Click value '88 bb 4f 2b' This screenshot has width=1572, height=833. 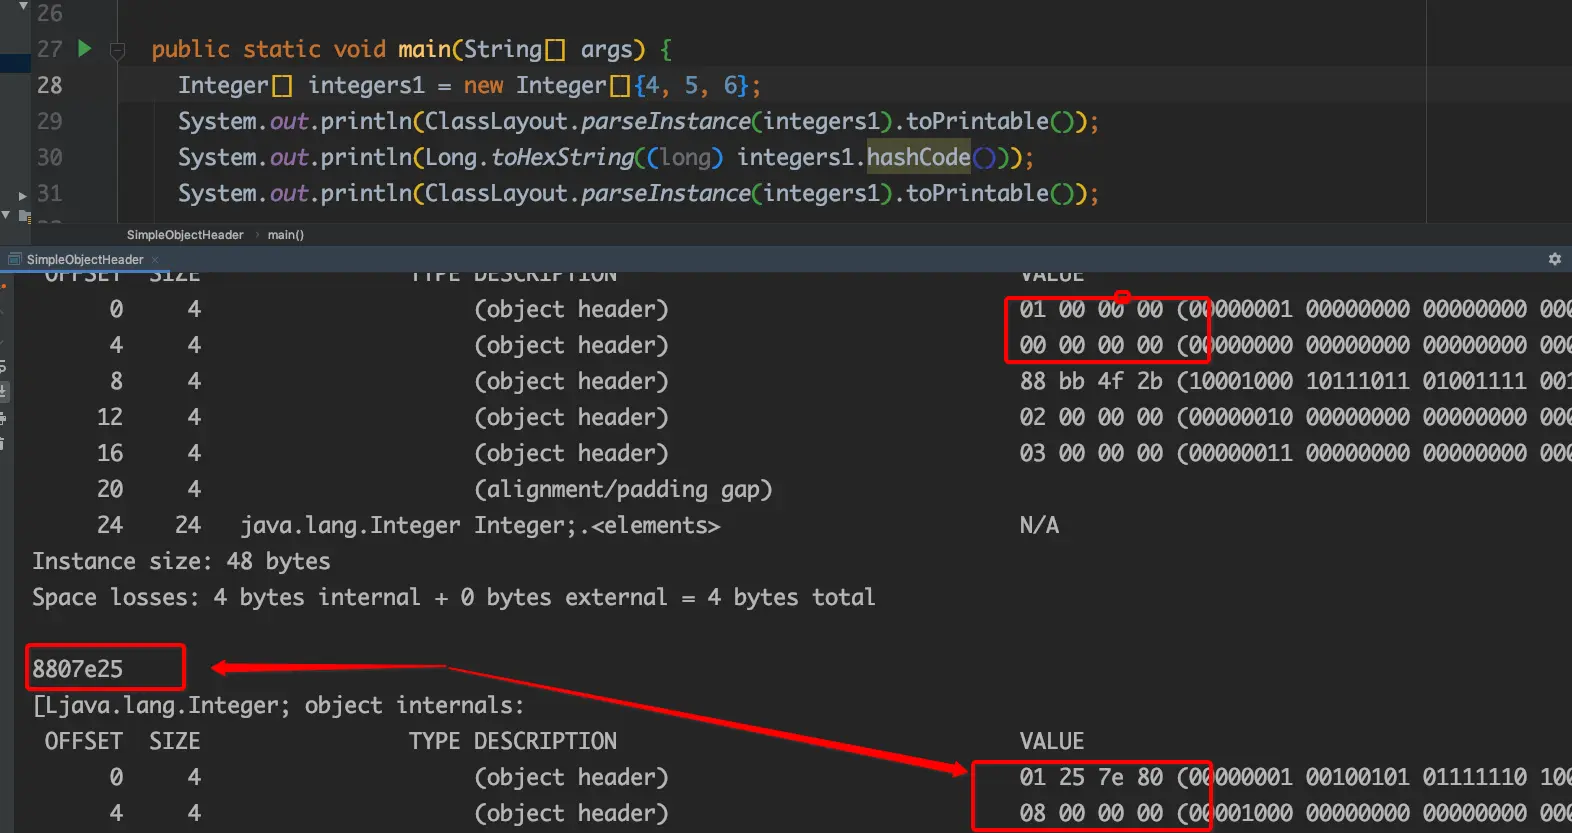click(1091, 381)
